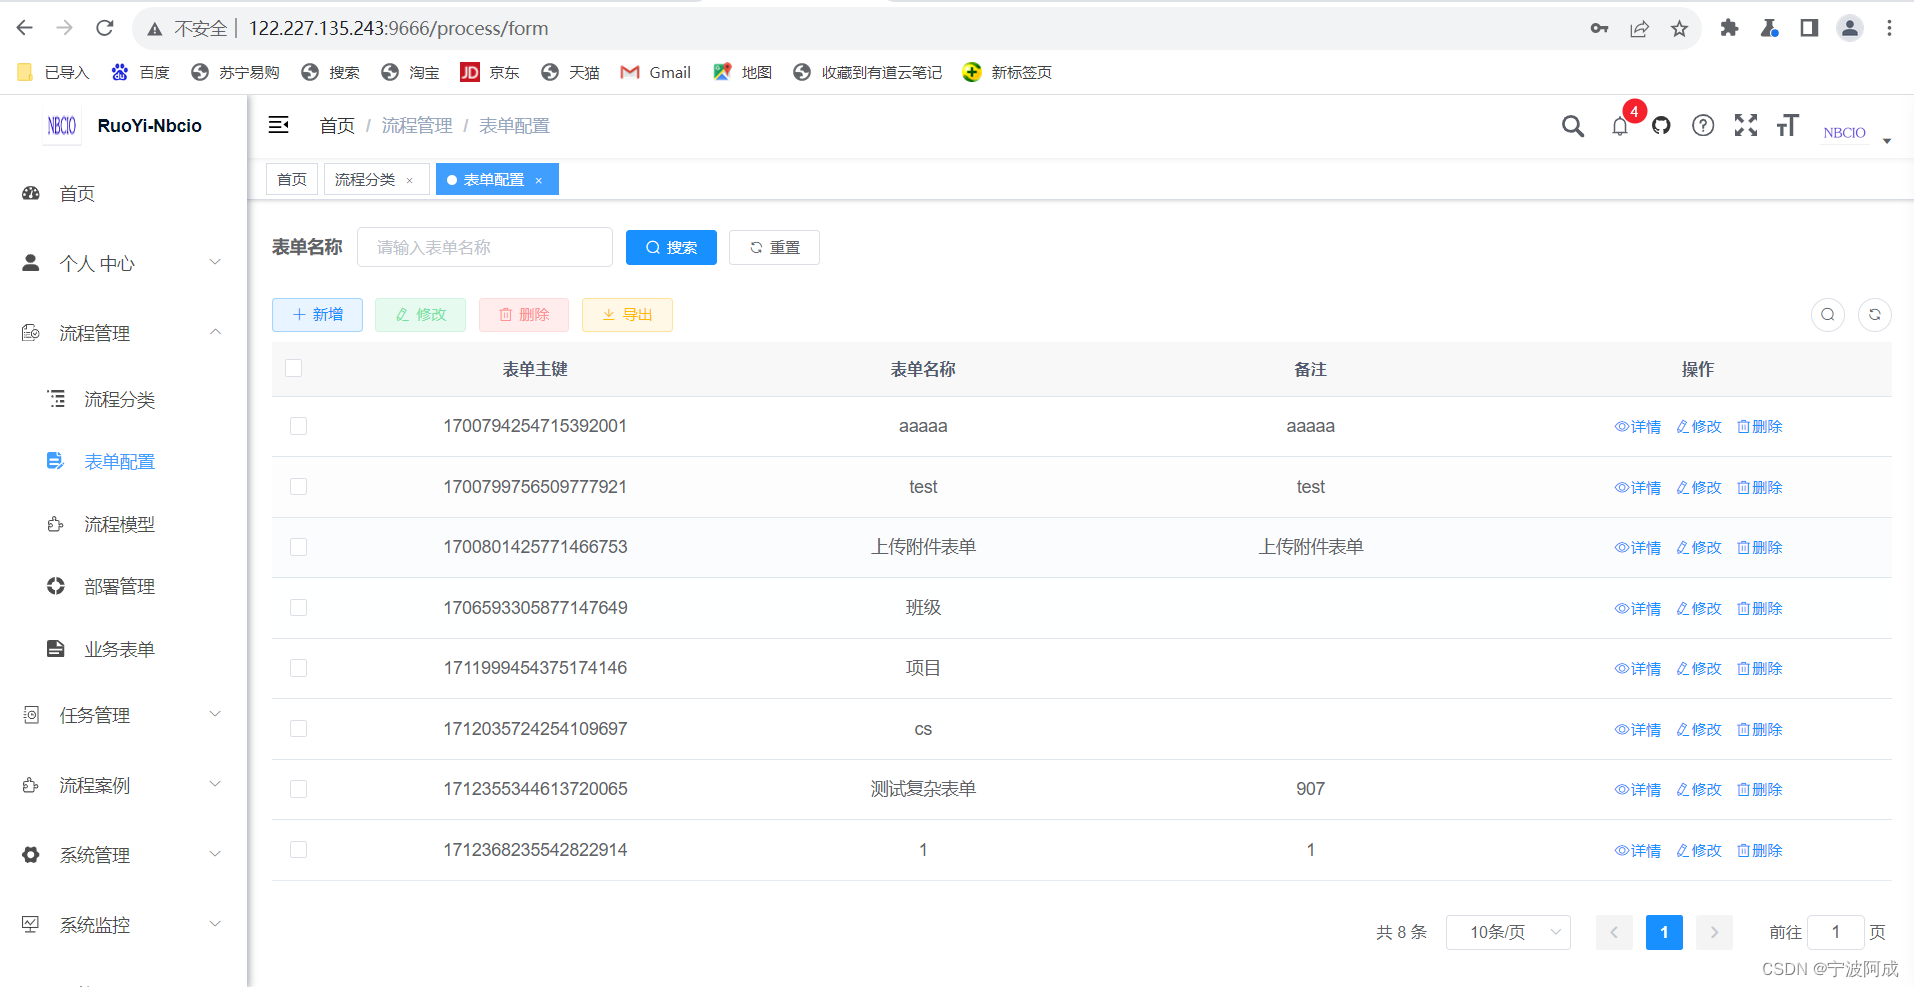1914x987 pixels.
Task: Check the 测试复杂表单 row checkbox
Action: click(x=298, y=789)
